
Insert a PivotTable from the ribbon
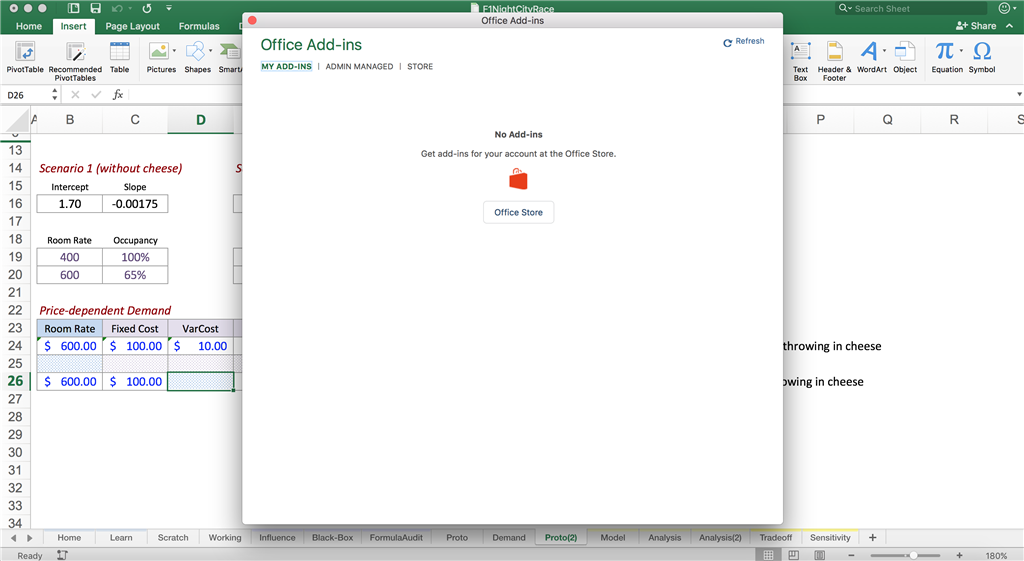click(25, 57)
